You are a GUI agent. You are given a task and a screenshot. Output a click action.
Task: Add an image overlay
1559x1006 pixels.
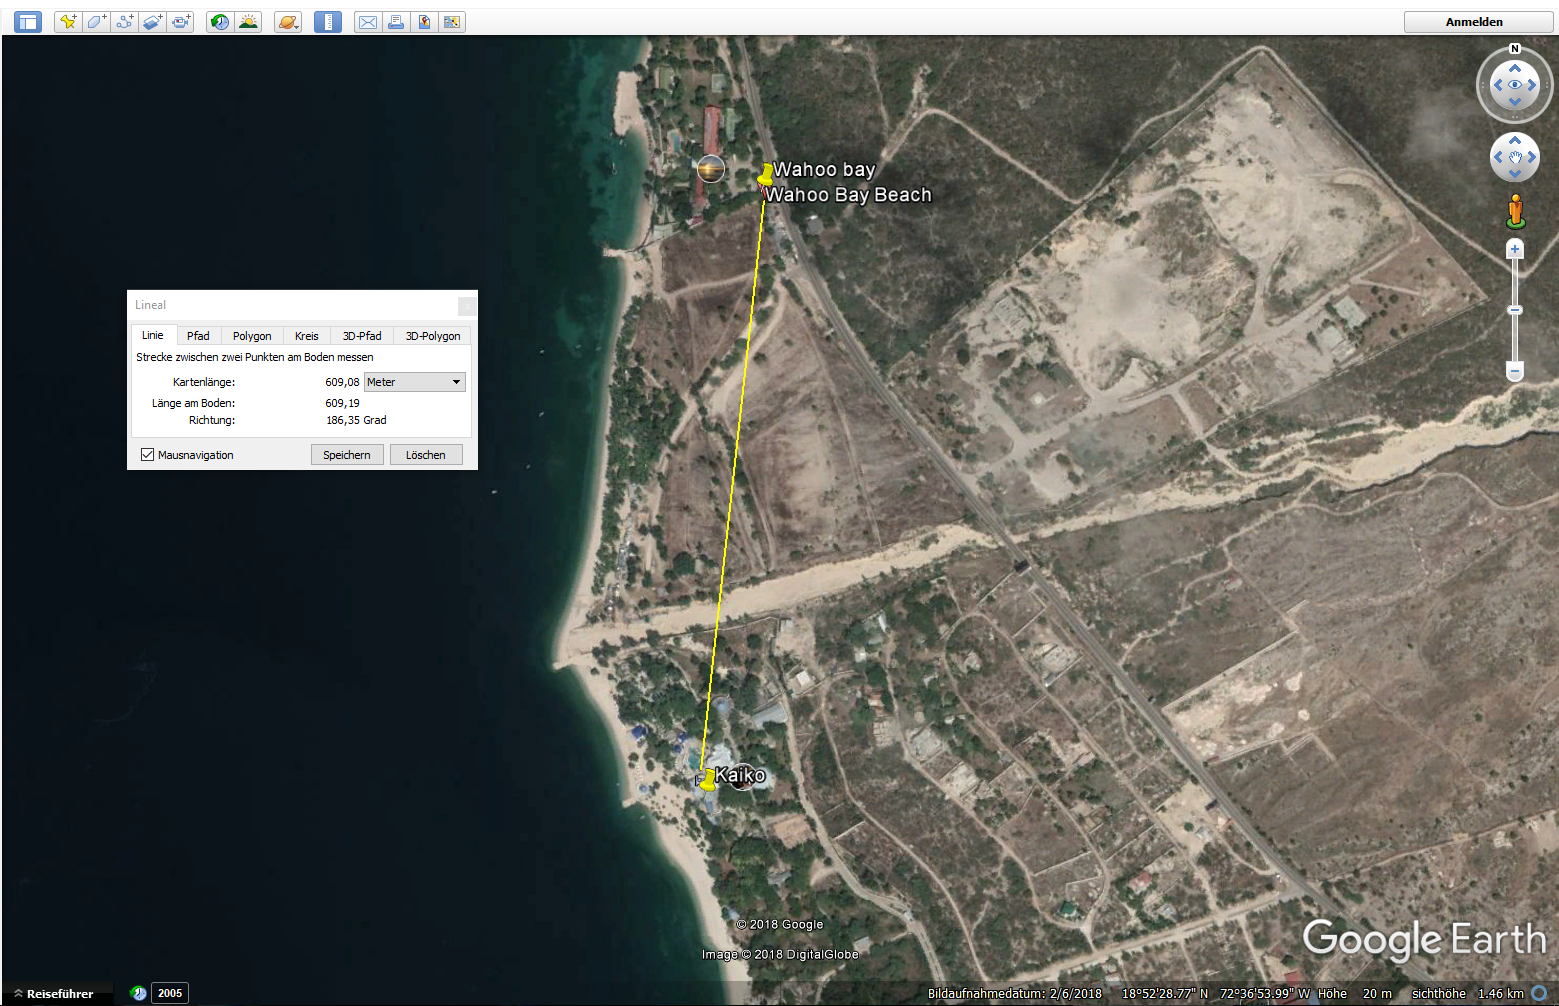[152, 21]
